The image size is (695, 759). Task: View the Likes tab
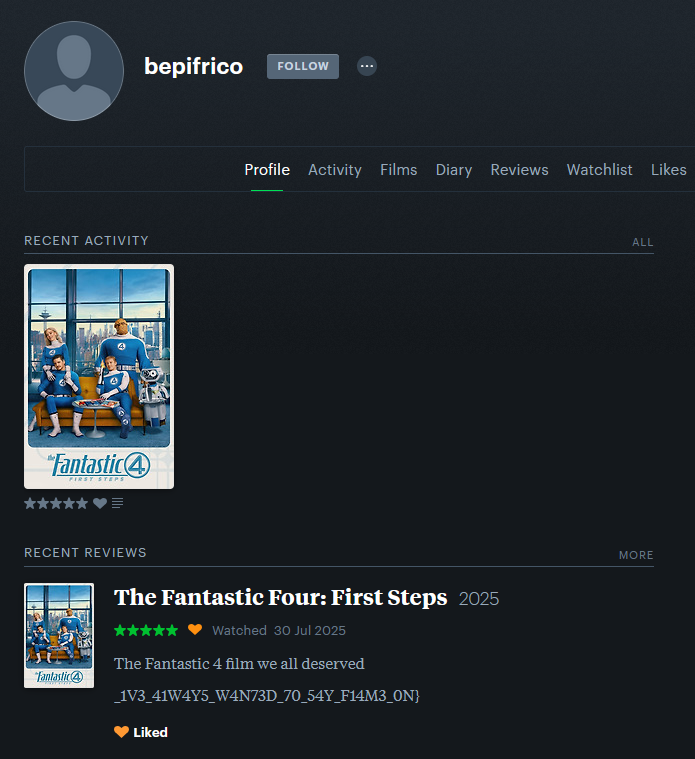[668, 170]
